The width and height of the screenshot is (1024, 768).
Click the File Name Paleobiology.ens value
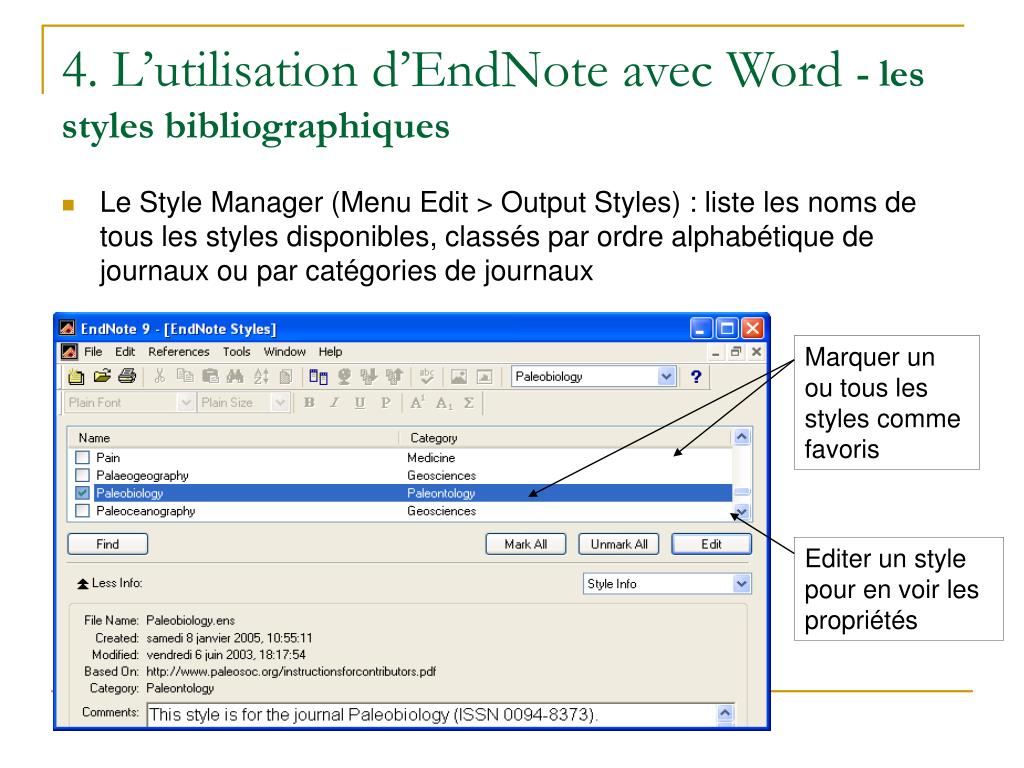point(190,620)
